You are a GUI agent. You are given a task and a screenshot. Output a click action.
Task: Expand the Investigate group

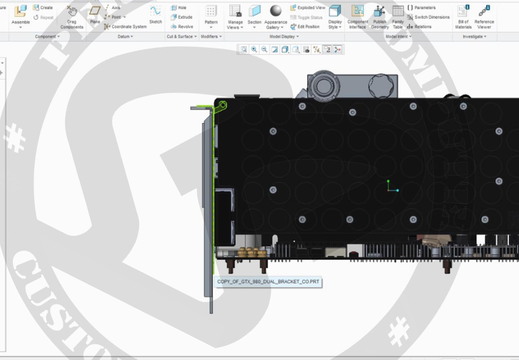coord(474,36)
